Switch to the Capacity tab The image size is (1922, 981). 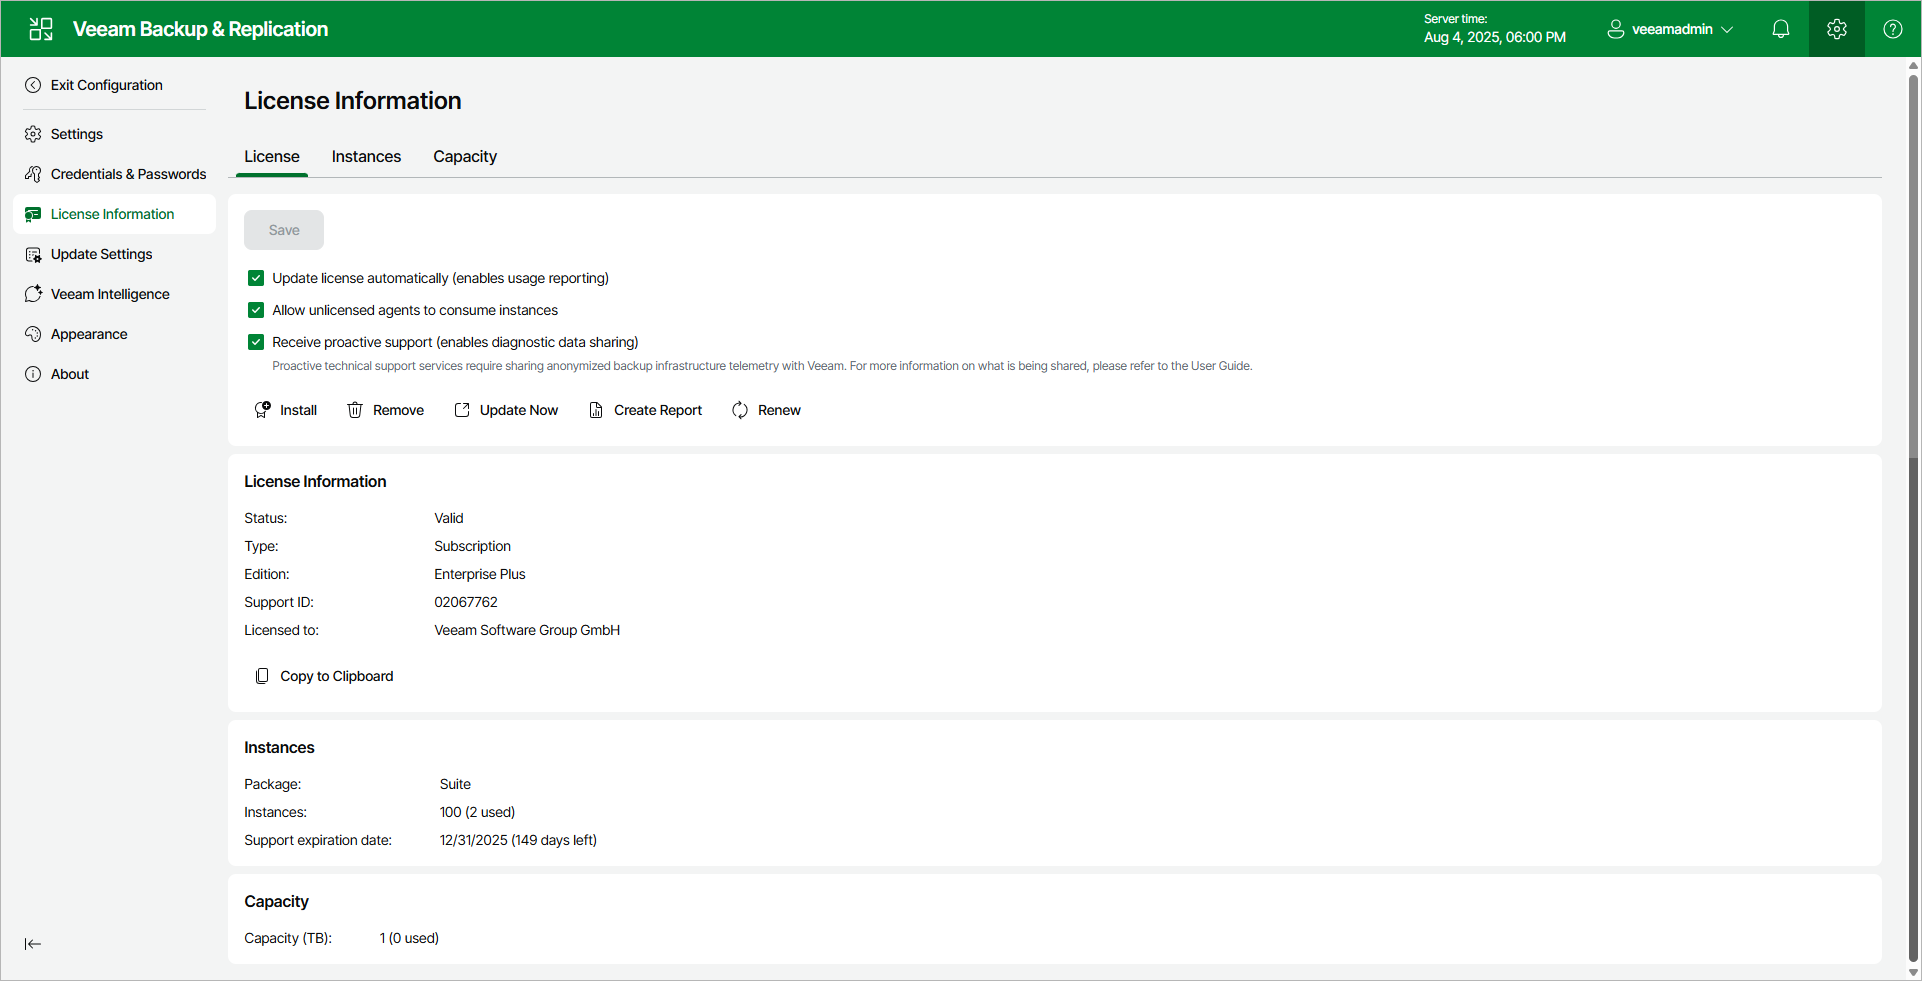click(x=465, y=157)
